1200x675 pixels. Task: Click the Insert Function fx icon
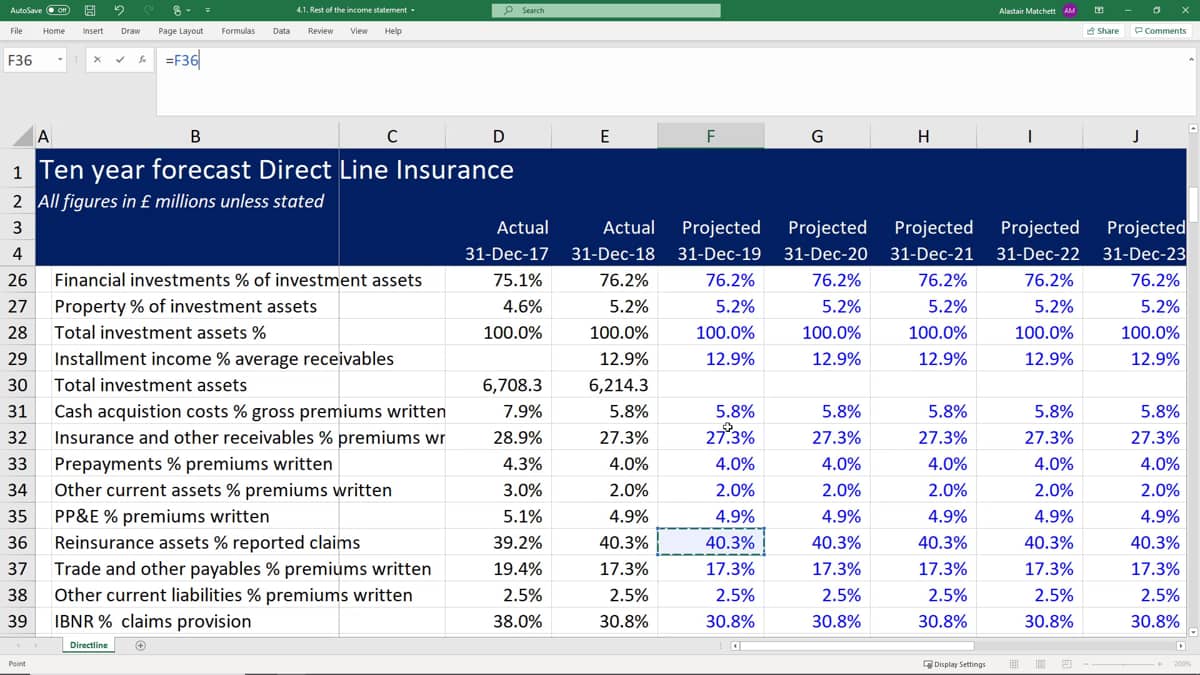point(144,60)
